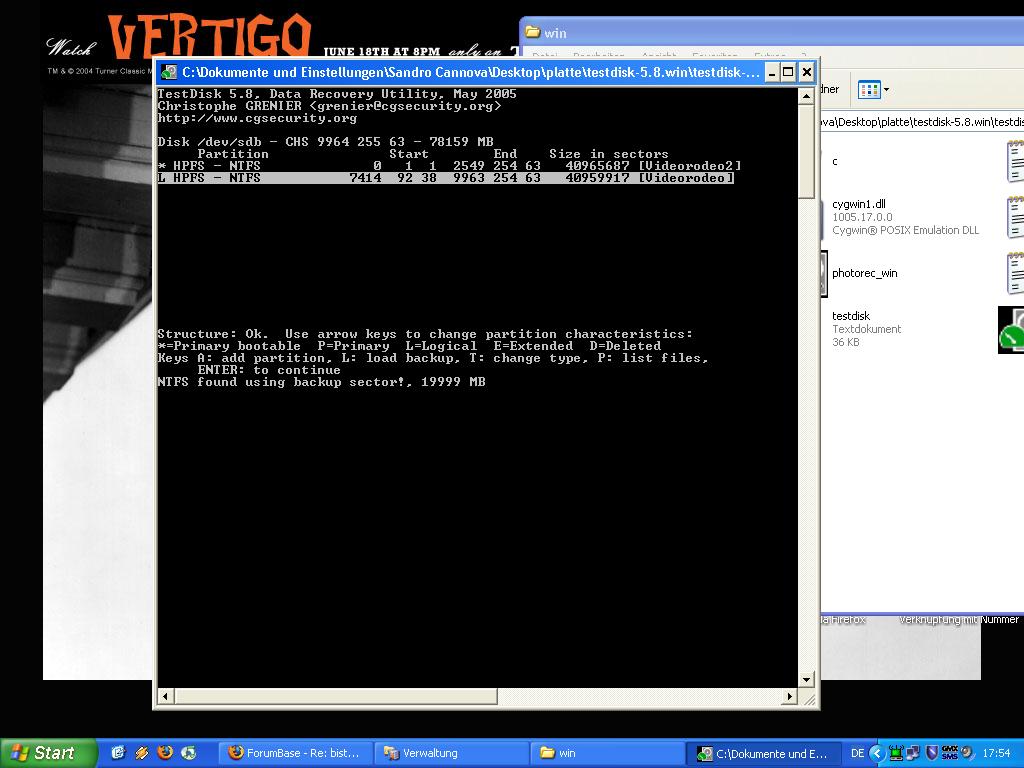This screenshot has width=1024, height=768.
Task: Click the 'Structure: Ok.' status line
Action: click(x=424, y=334)
